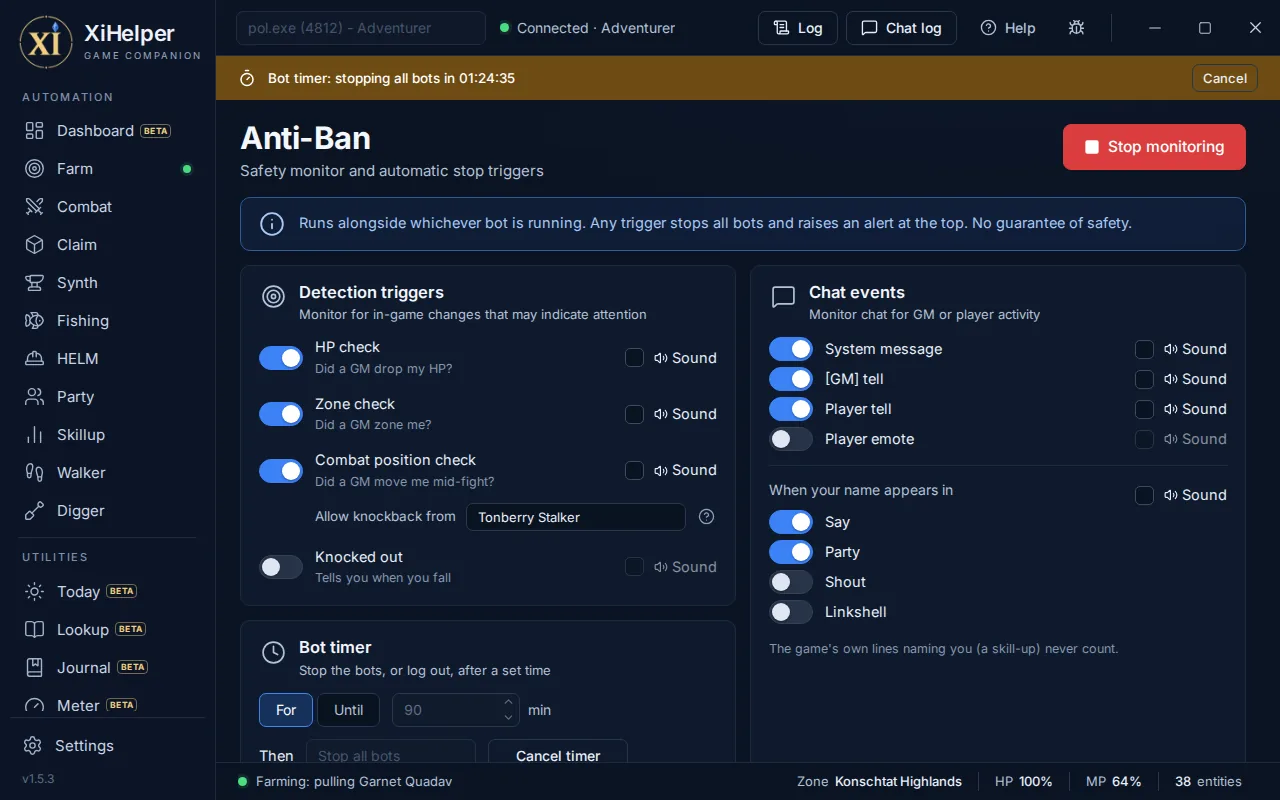Click the XiHelper logo icon
The image size is (1280, 800).
pyautogui.click(x=46, y=42)
